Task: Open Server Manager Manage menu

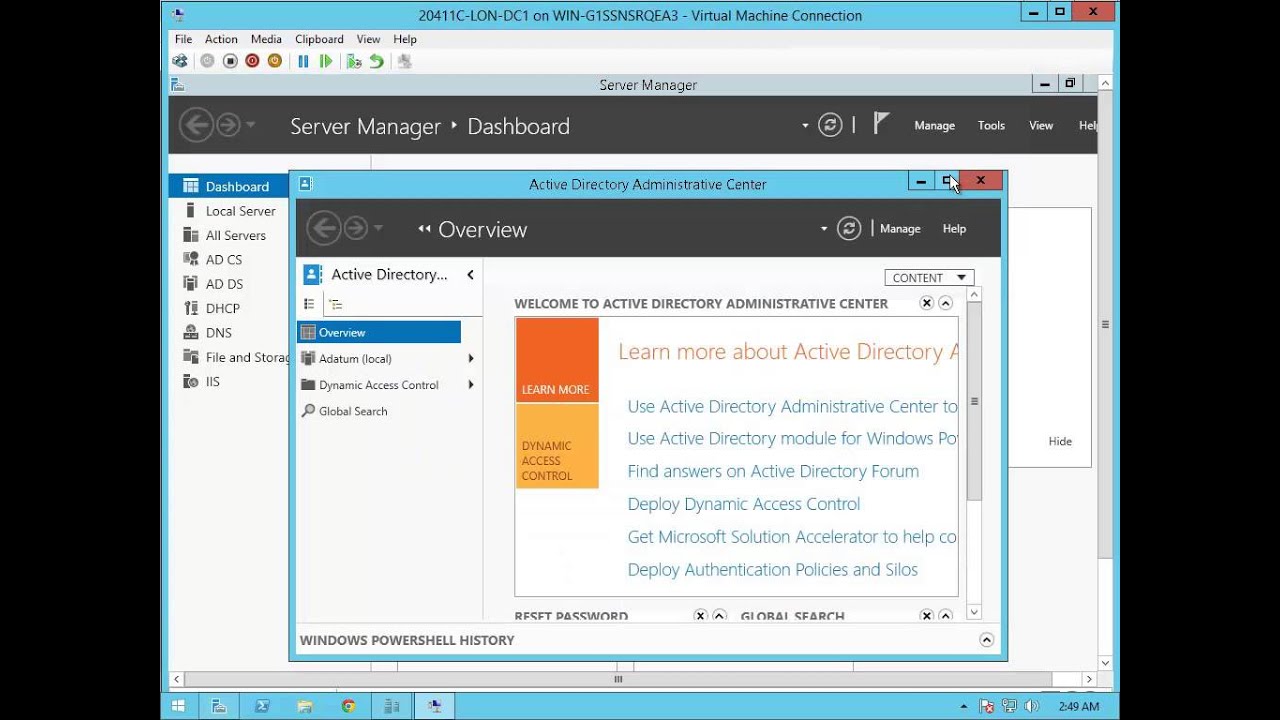Action: pyautogui.click(x=934, y=125)
